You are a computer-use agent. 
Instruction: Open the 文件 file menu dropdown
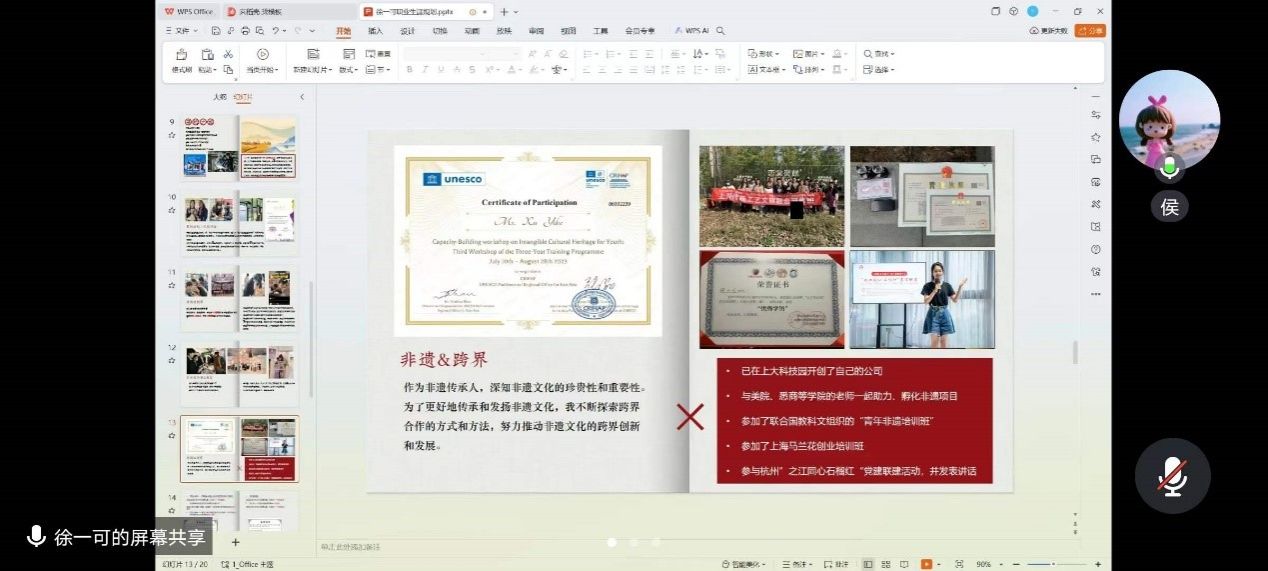click(x=181, y=31)
